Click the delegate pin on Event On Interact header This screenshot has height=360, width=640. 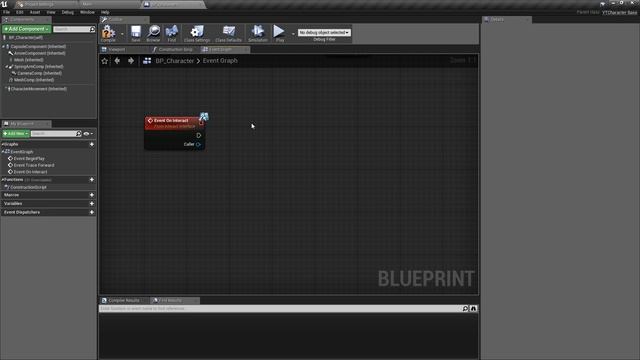coord(201,122)
